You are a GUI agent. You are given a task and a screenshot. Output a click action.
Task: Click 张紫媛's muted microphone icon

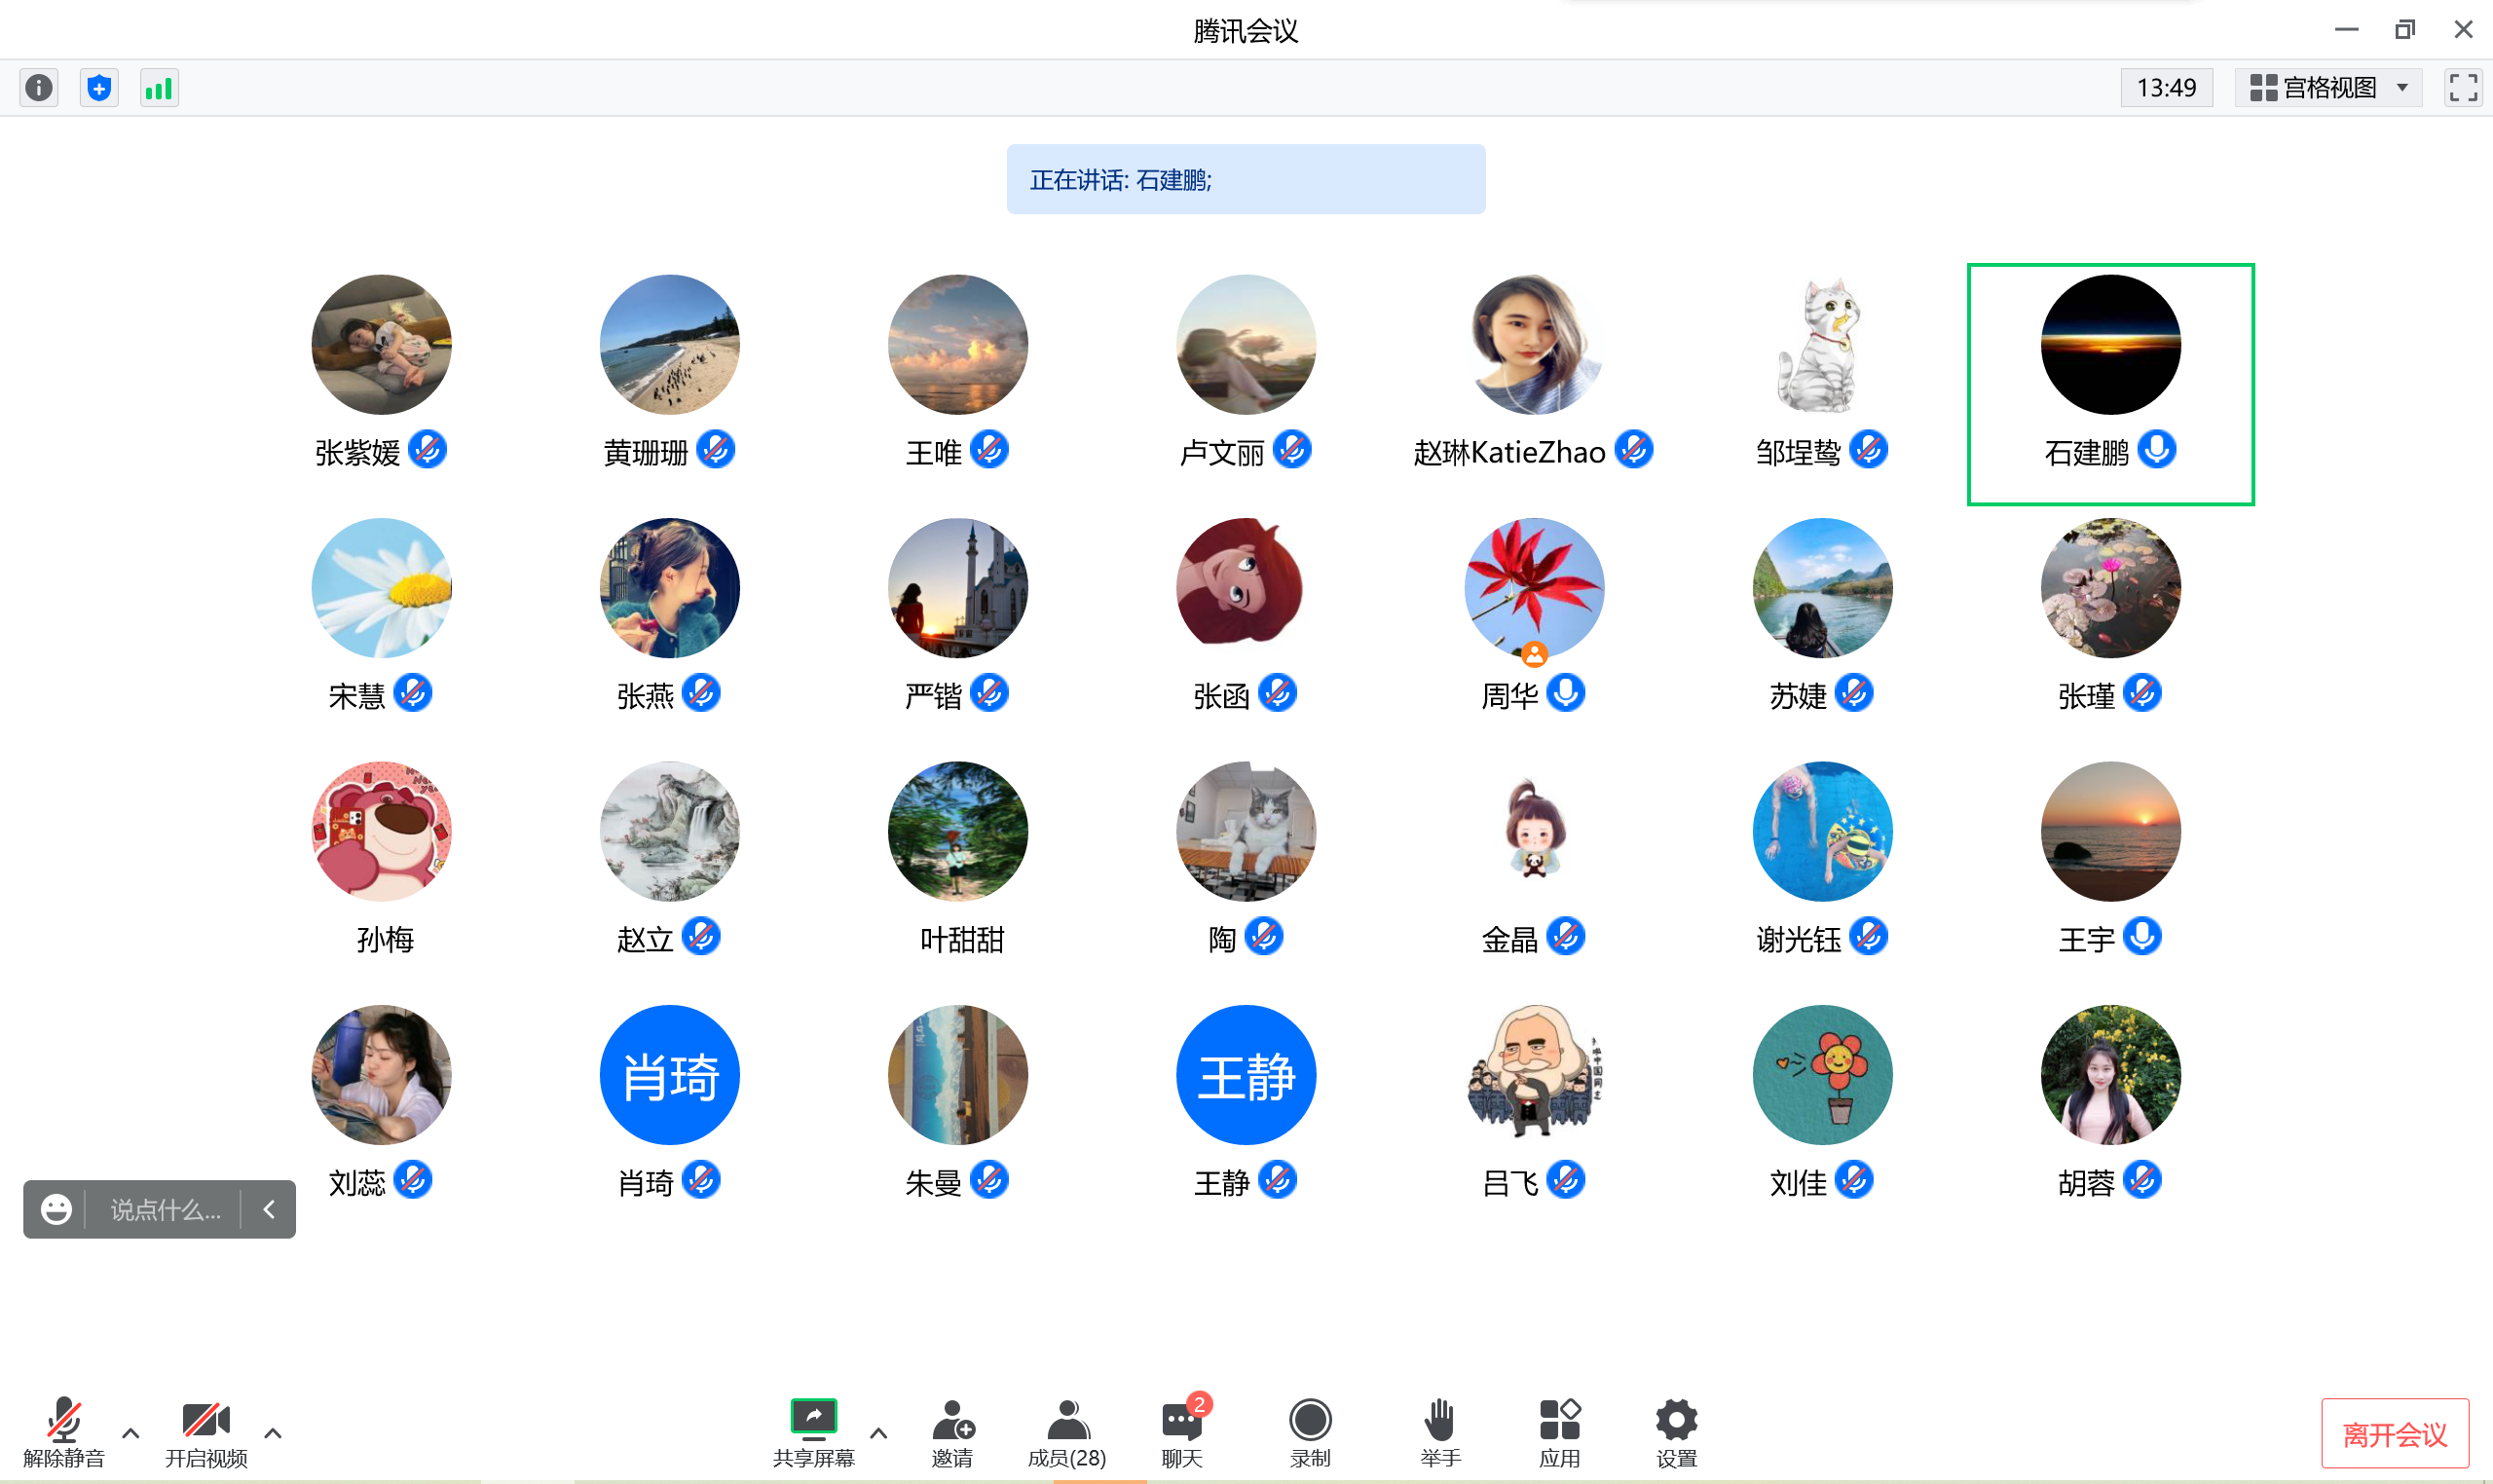[428, 451]
